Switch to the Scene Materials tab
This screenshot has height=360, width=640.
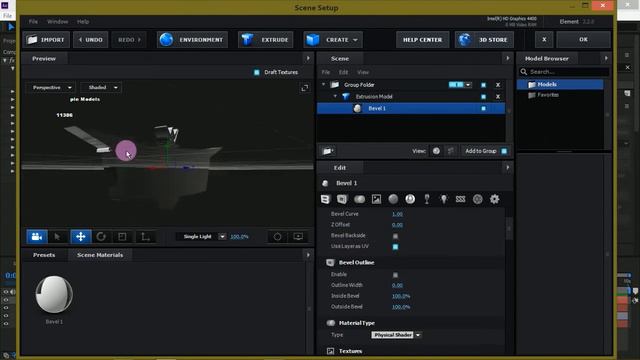pos(100,255)
